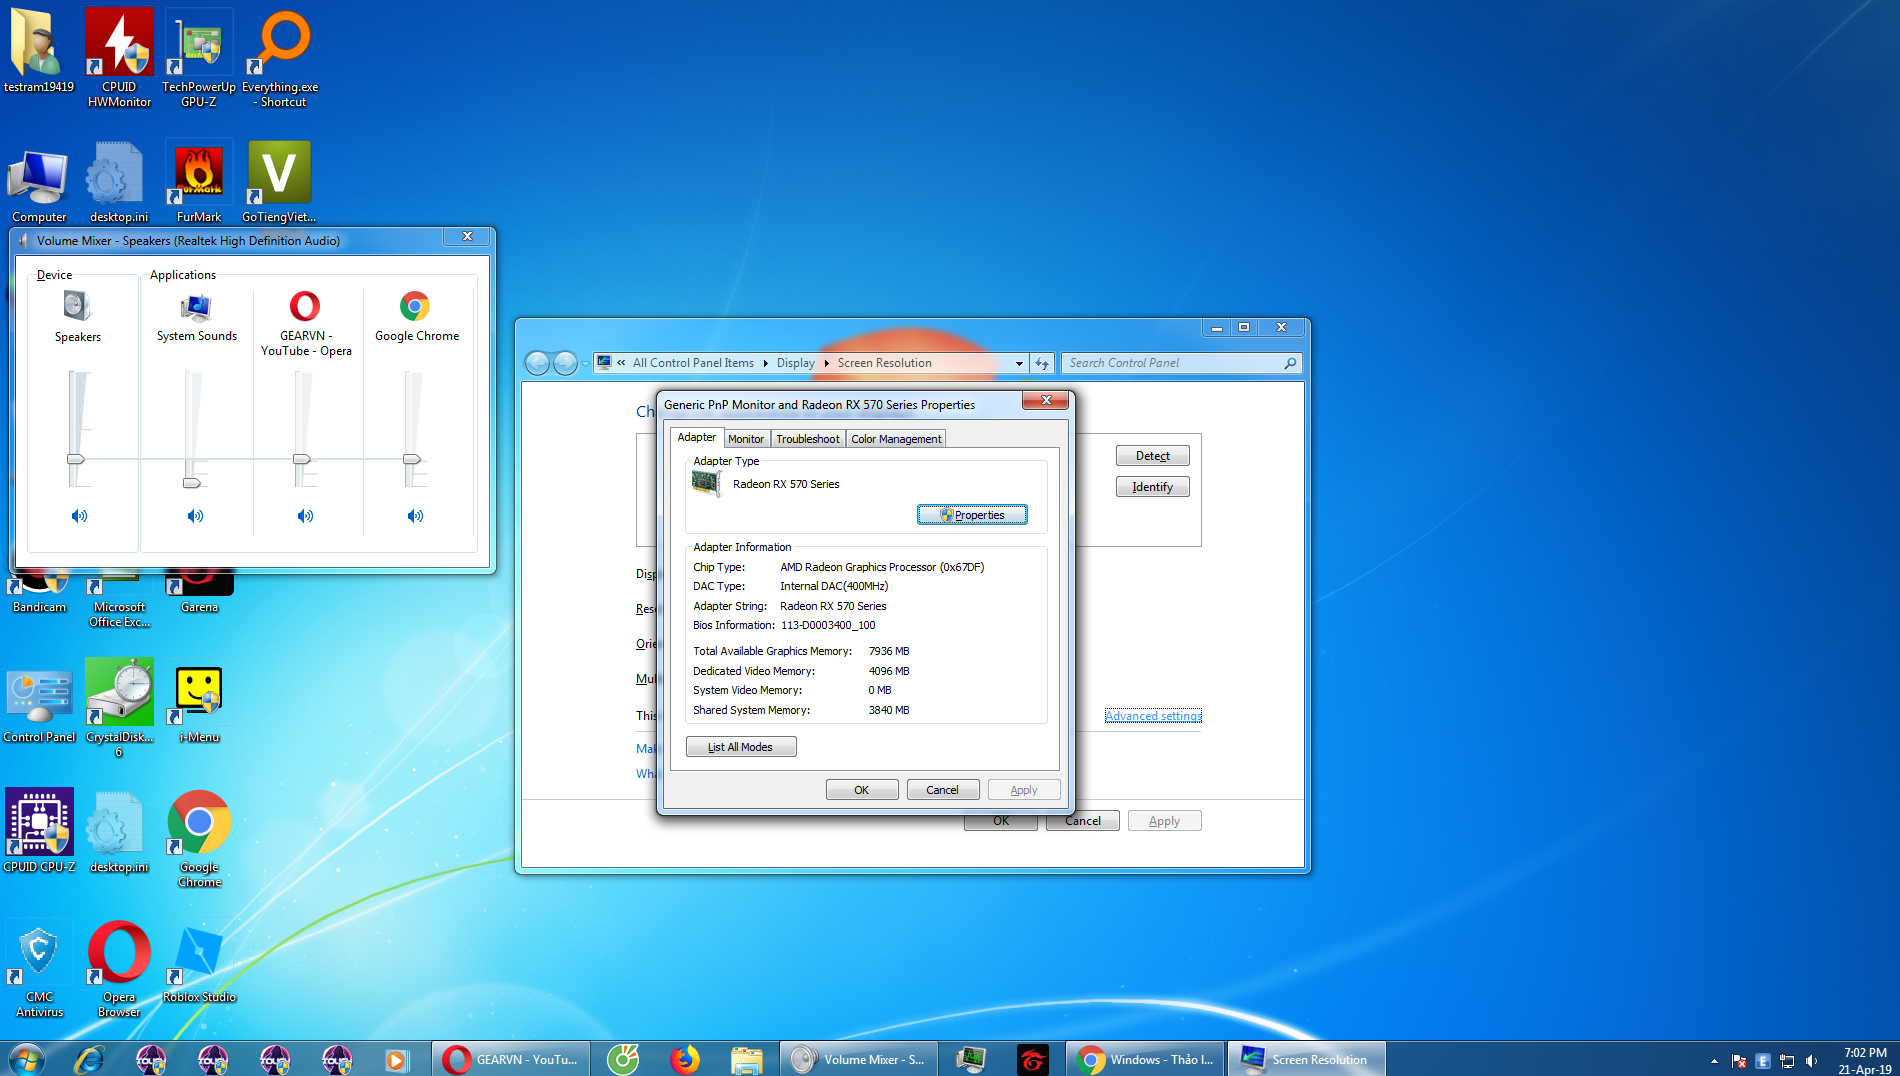Adjust the GEARVN YouTube Opera volume slider
This screenshot has width=1900, height=1076.
click(301, 459)
